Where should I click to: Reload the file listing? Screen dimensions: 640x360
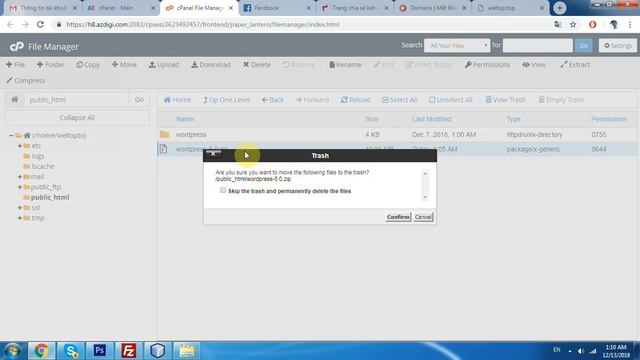point(356,100)
